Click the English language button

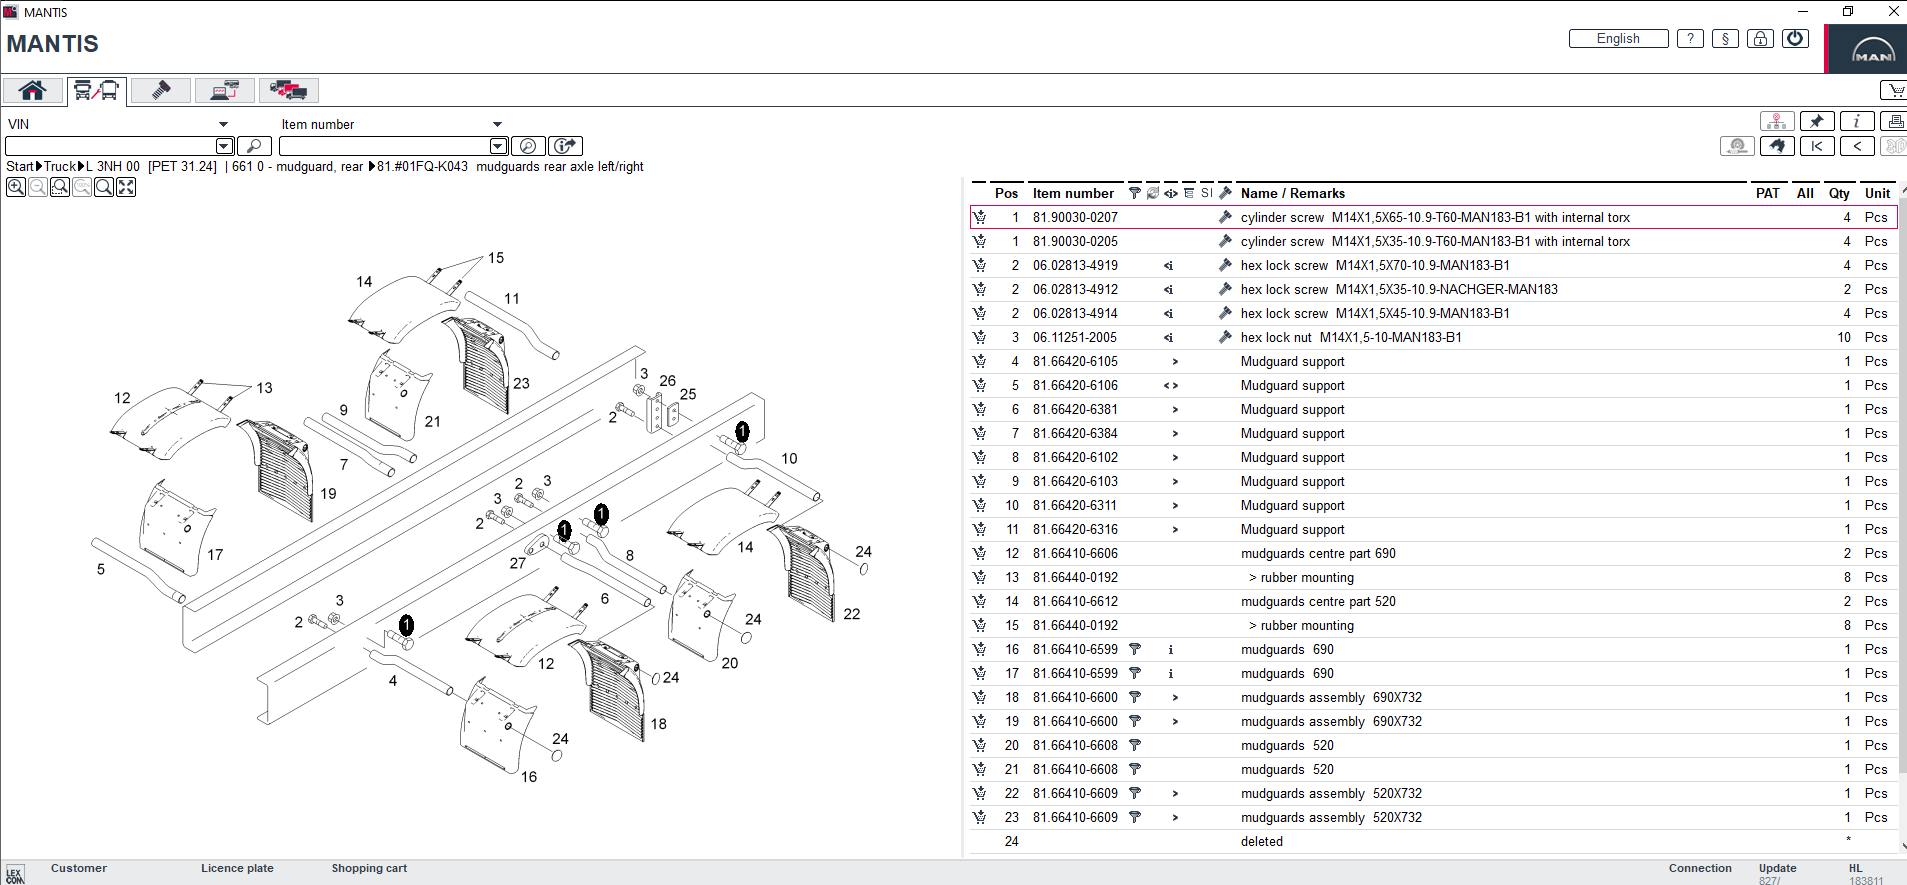click(1618, 39)
